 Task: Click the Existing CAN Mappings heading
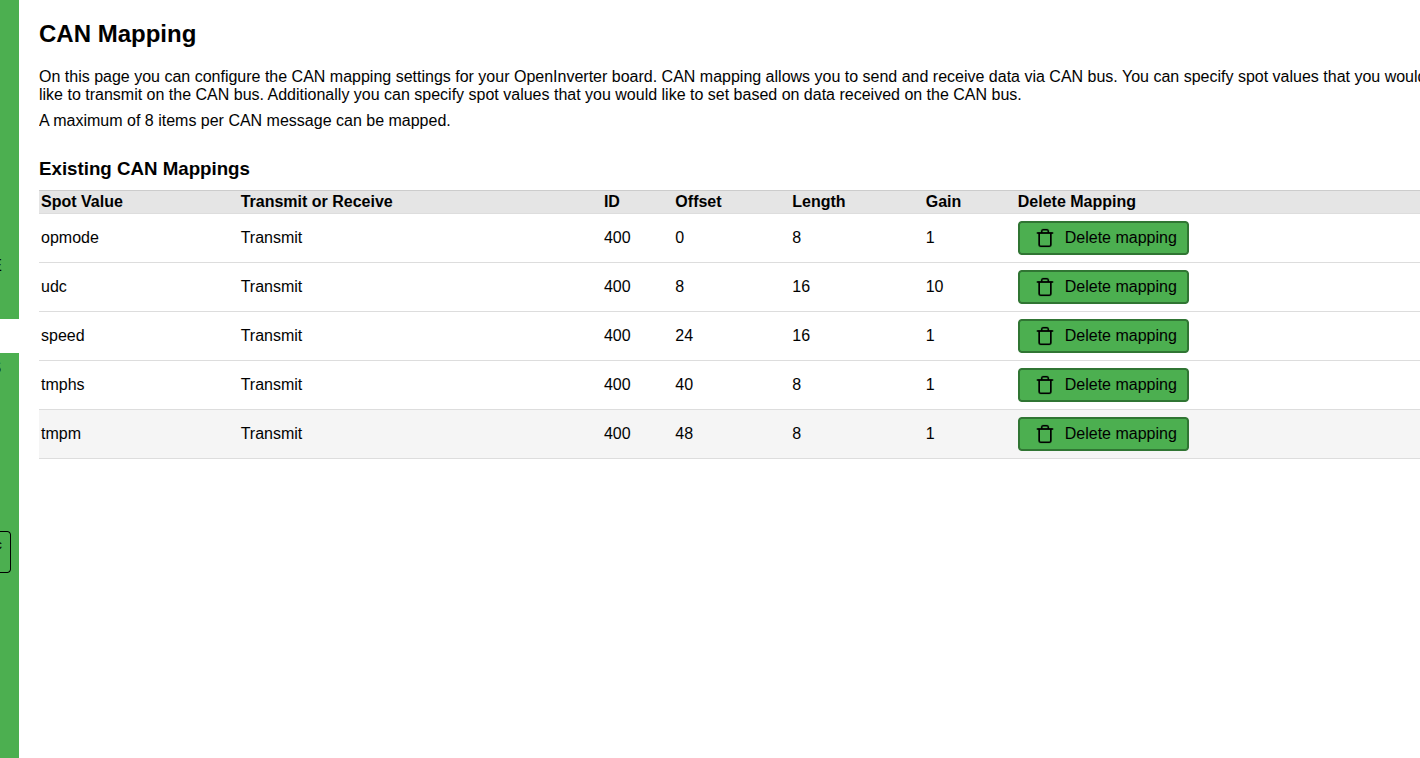click(x=144, y=169)
